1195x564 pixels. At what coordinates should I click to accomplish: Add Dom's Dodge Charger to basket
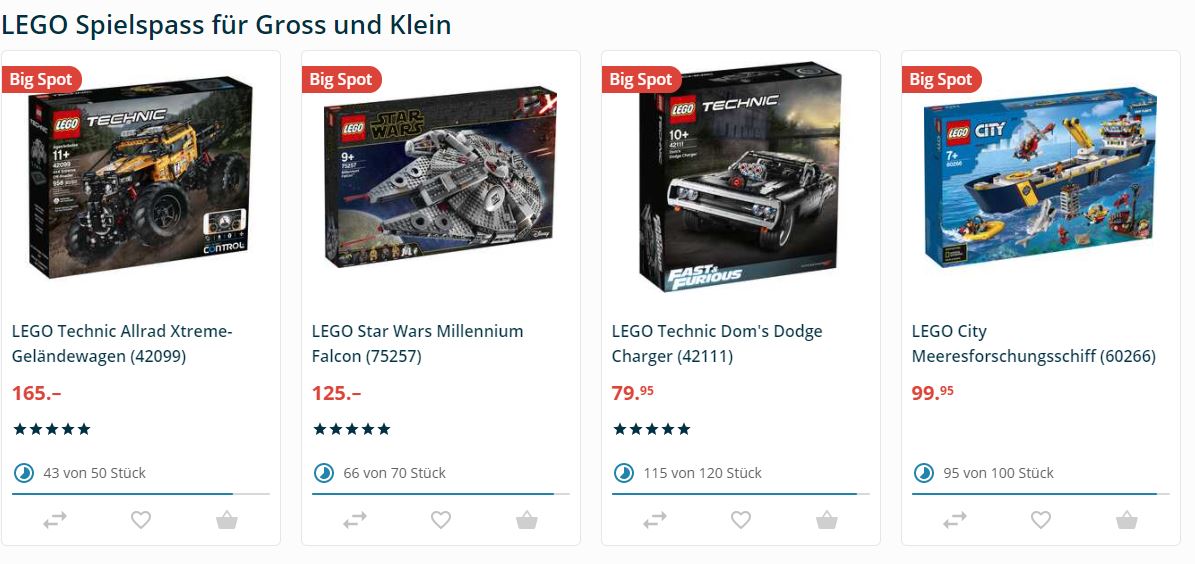[x=827, y=520]
